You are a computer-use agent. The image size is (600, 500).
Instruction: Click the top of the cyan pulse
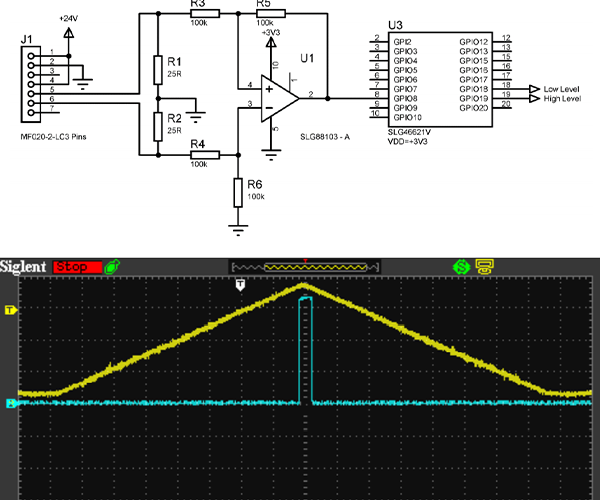[x=305, y=298]
